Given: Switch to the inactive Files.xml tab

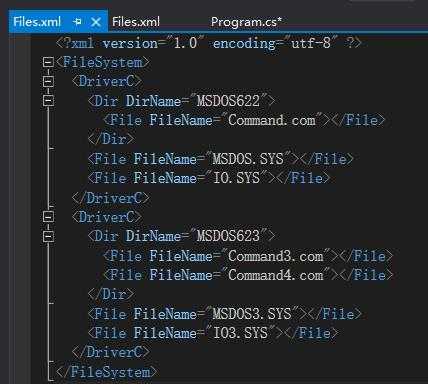Looking at the screenshot, I should tap(136, 22).
